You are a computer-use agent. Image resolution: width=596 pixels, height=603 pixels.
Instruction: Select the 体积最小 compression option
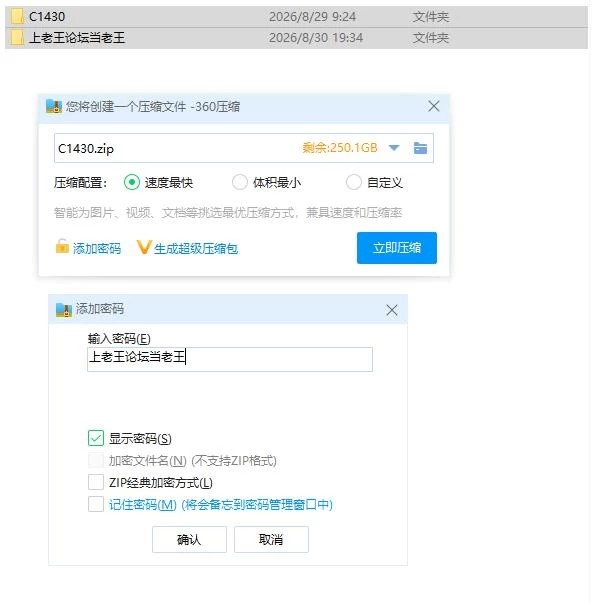[x=240, y=182]
